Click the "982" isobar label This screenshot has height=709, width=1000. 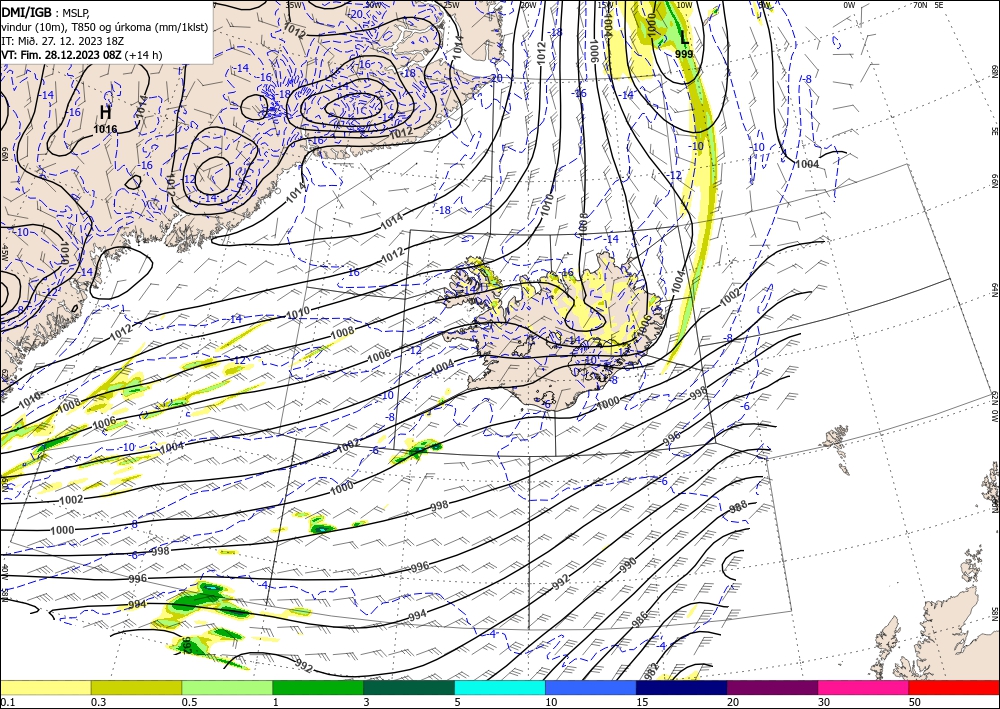pos(651,671)
